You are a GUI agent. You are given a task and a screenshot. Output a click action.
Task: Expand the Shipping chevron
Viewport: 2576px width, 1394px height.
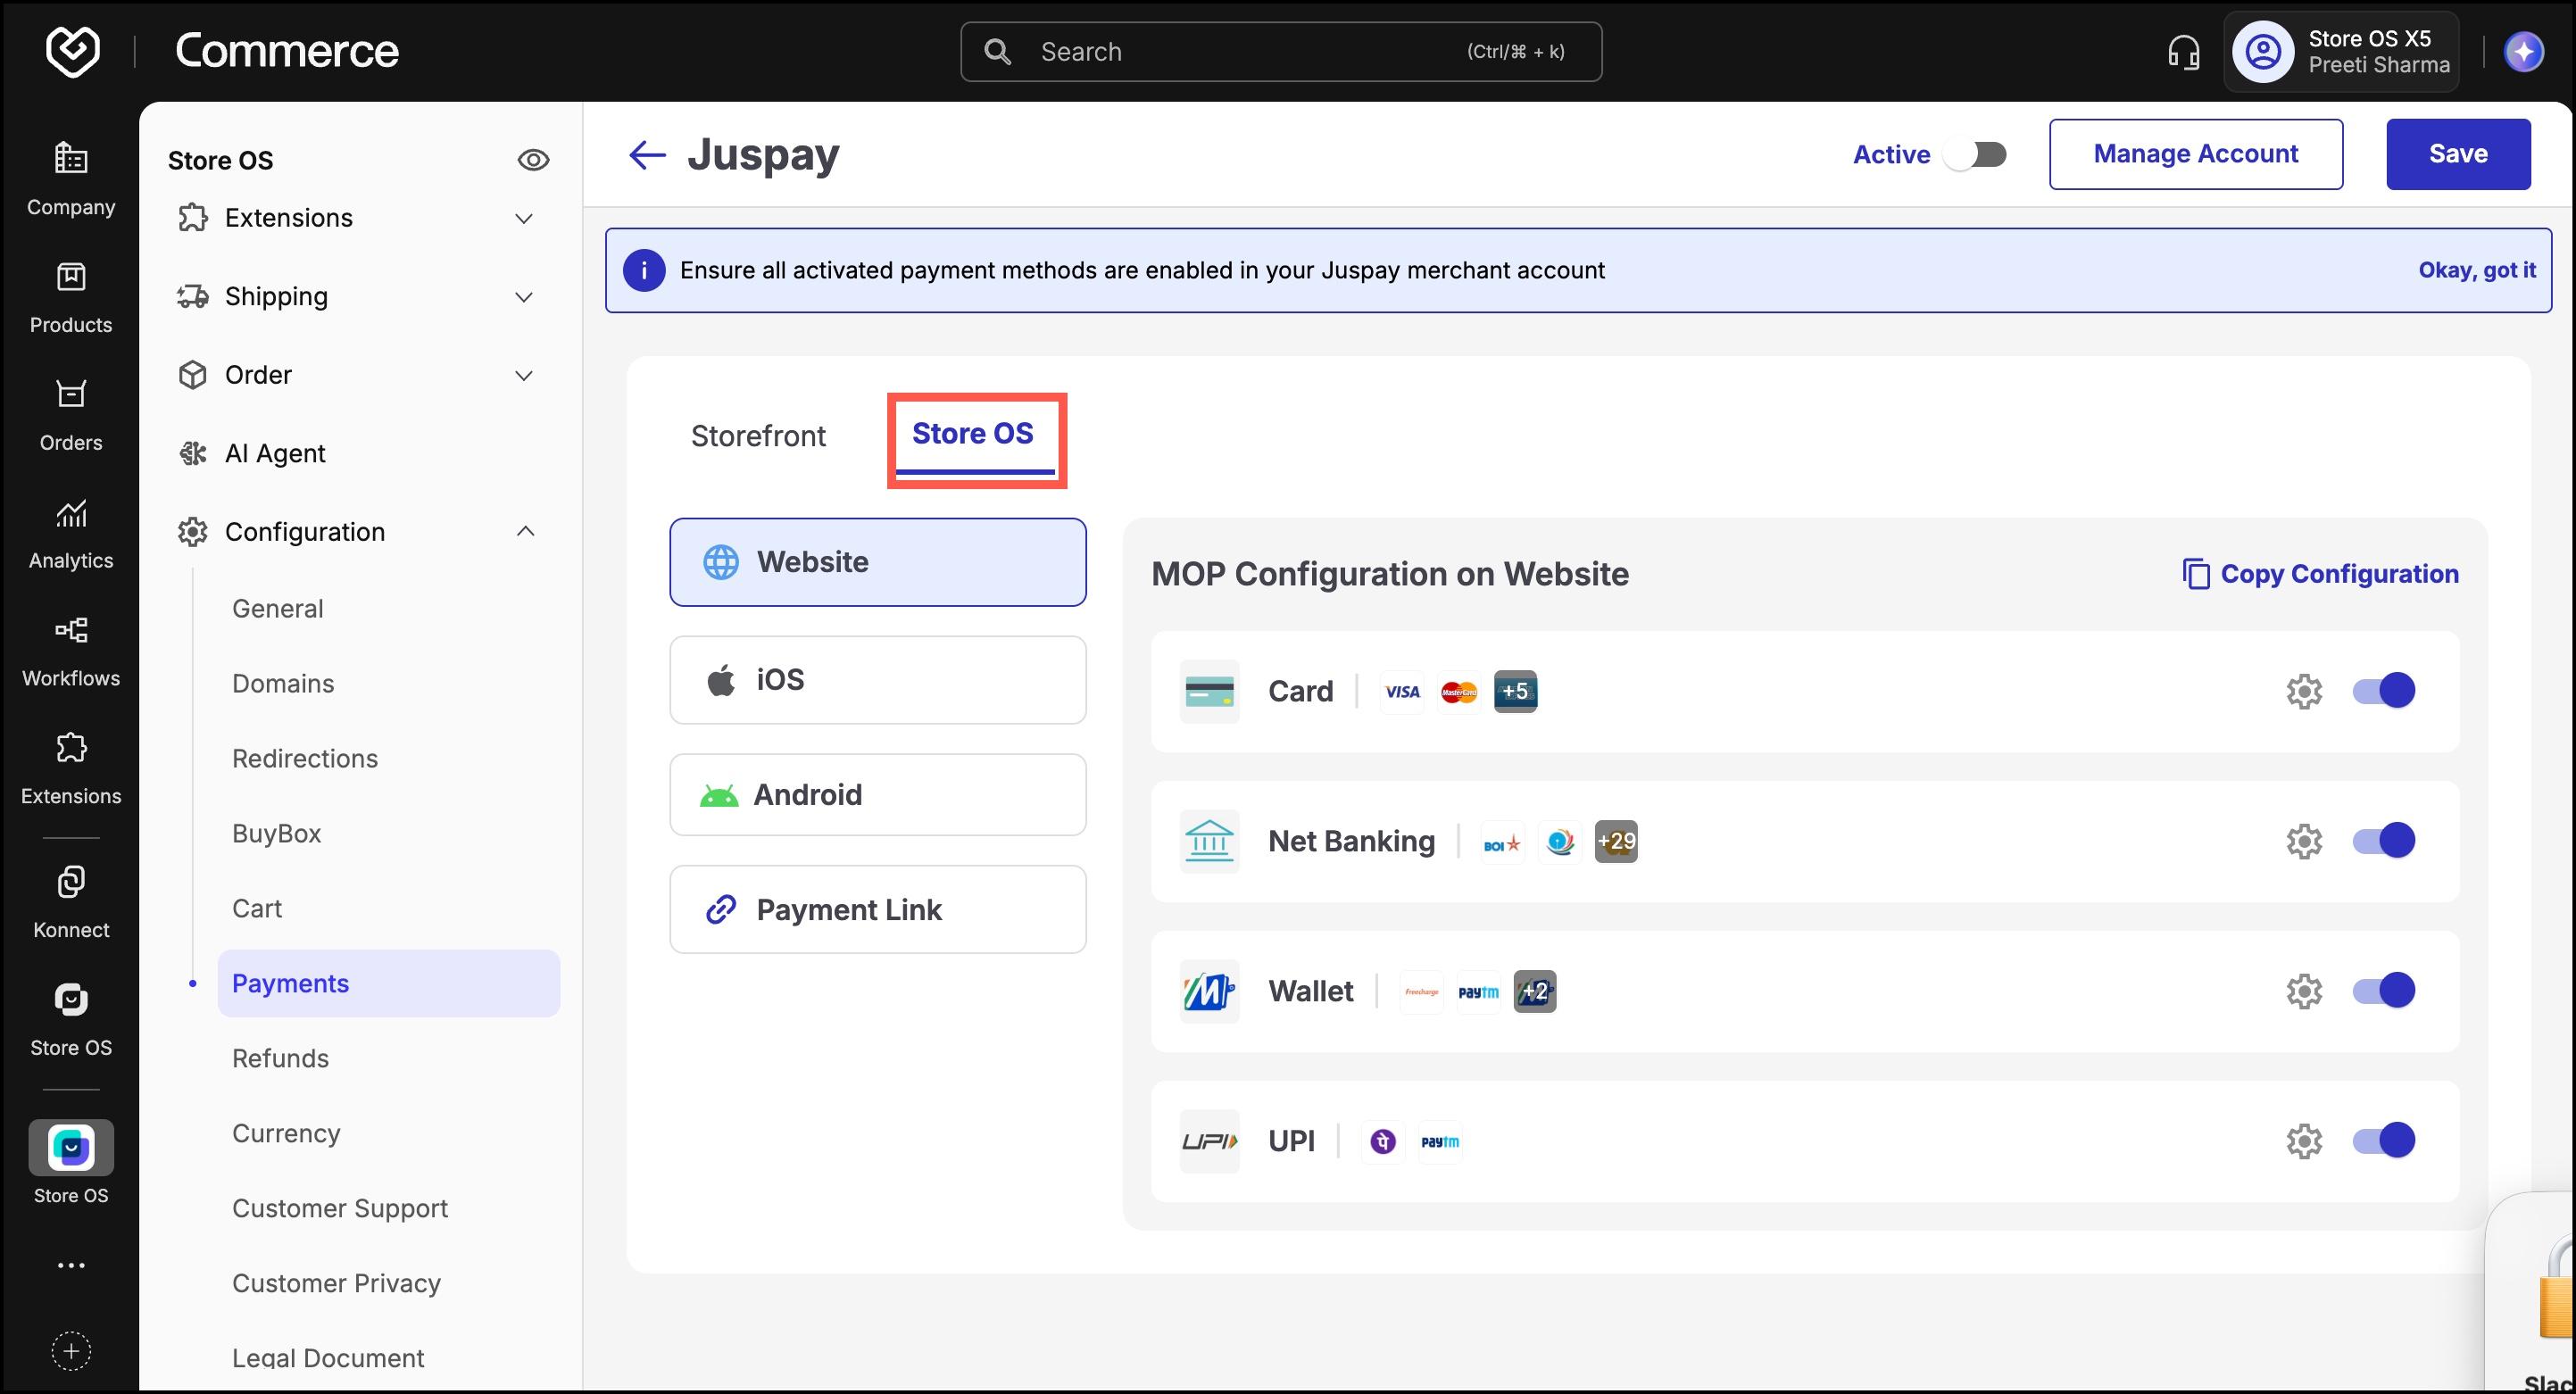coord(523,296)
